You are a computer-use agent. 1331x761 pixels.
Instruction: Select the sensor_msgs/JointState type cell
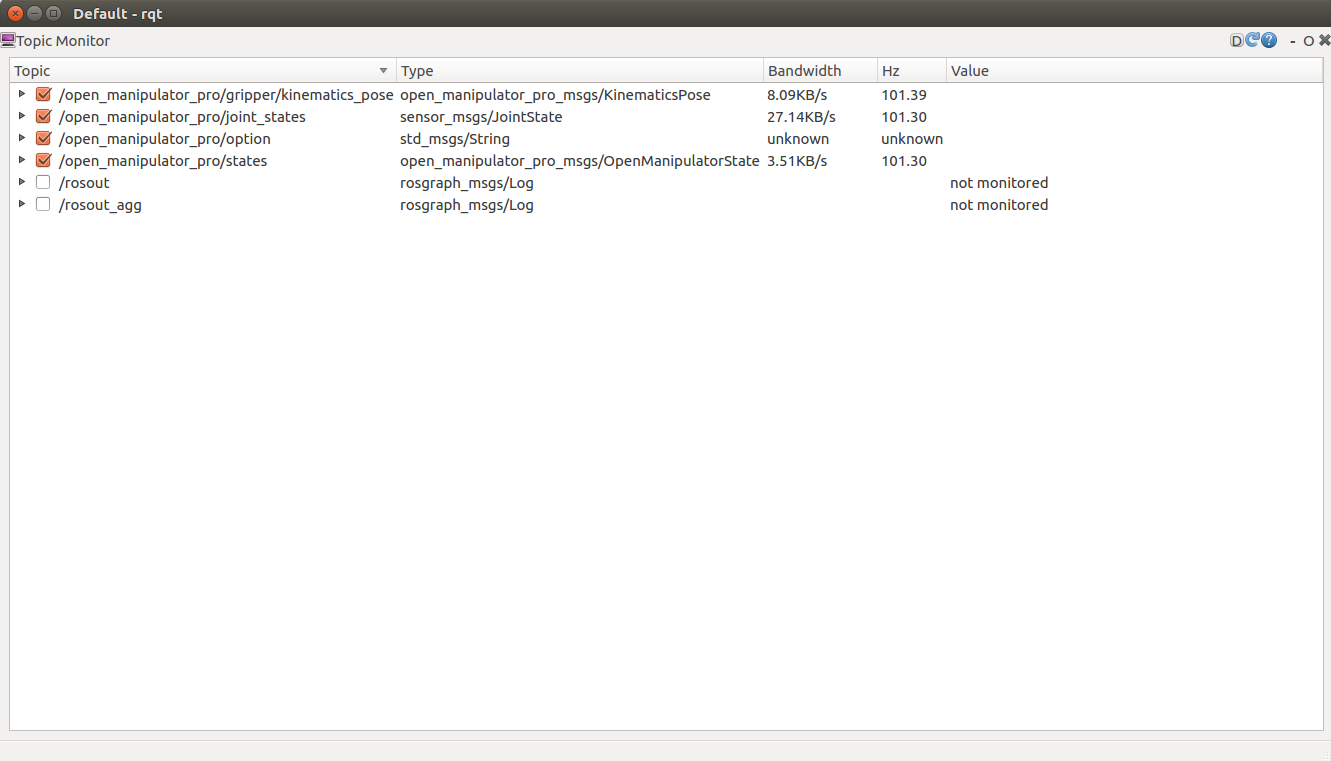481,117
